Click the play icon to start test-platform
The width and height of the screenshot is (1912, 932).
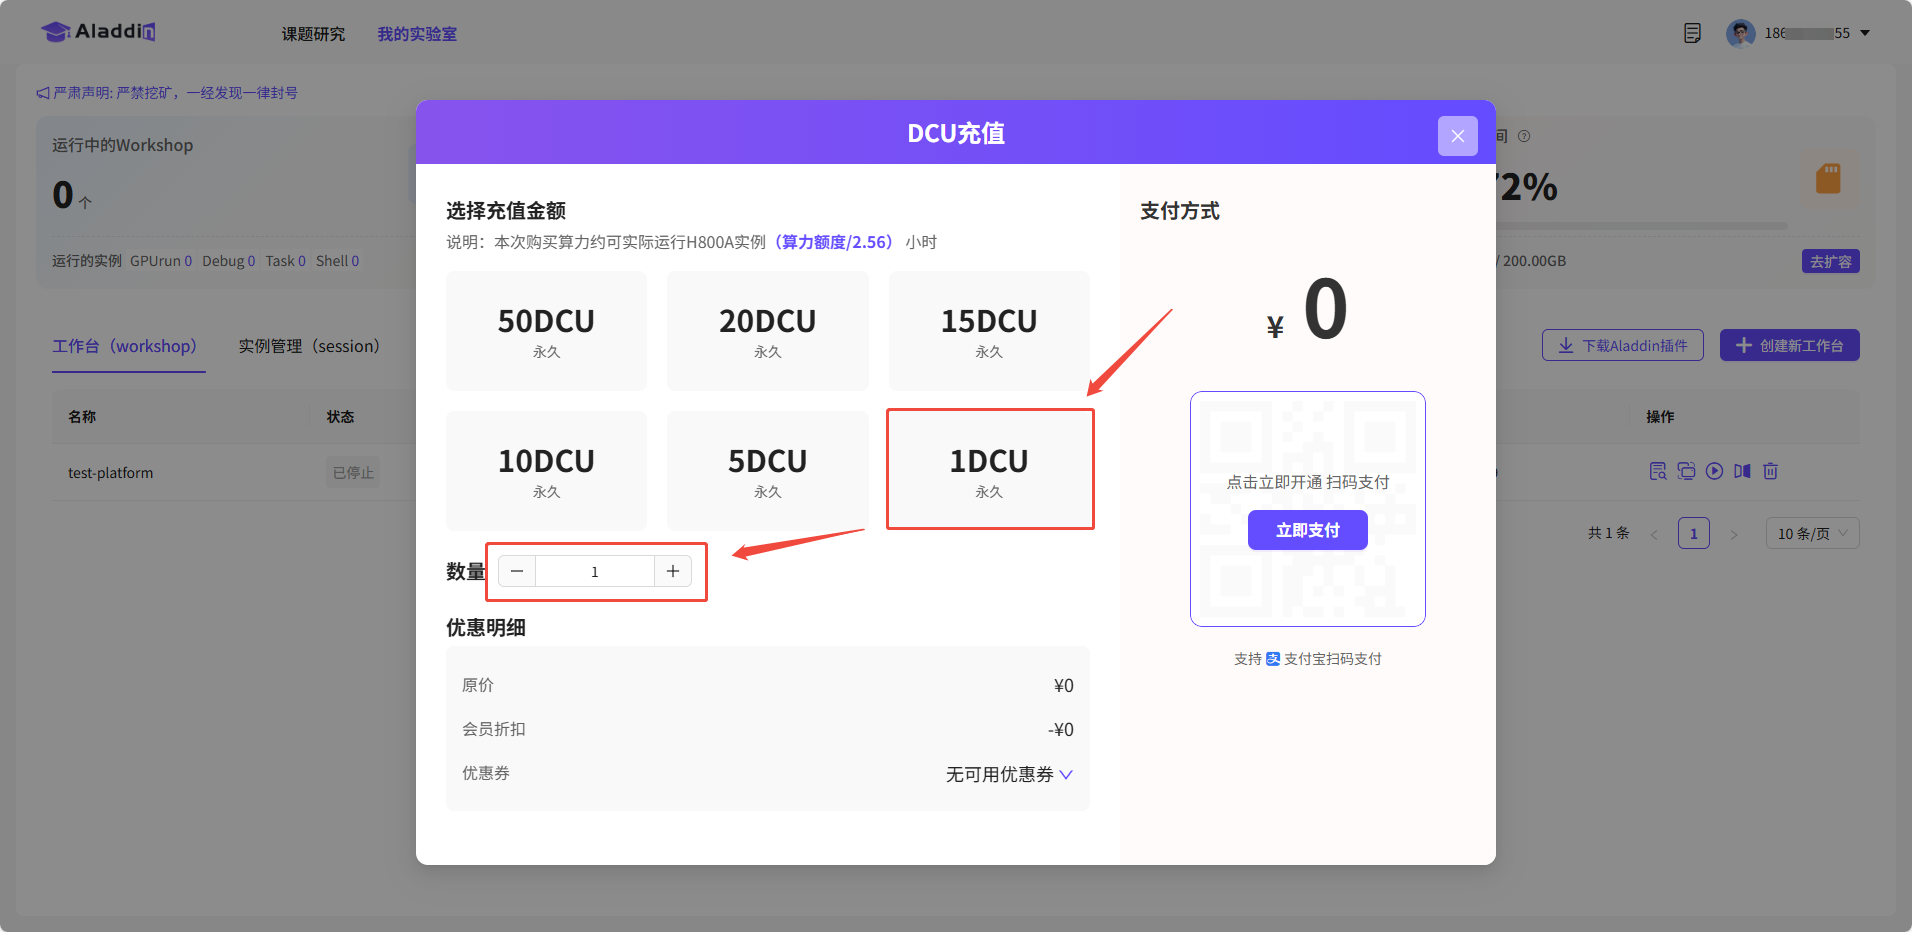click(1714, 471)
